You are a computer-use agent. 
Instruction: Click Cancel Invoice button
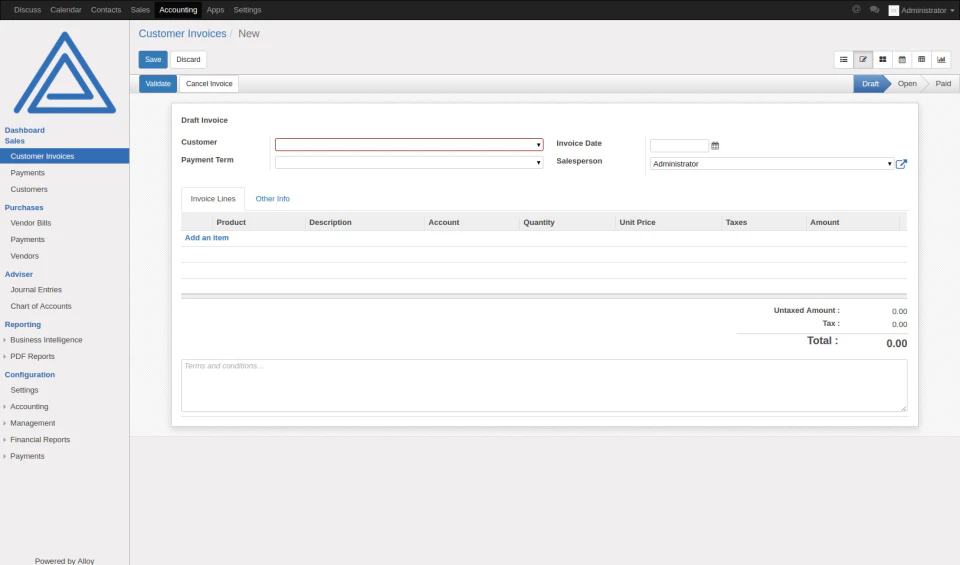[209, 84]
